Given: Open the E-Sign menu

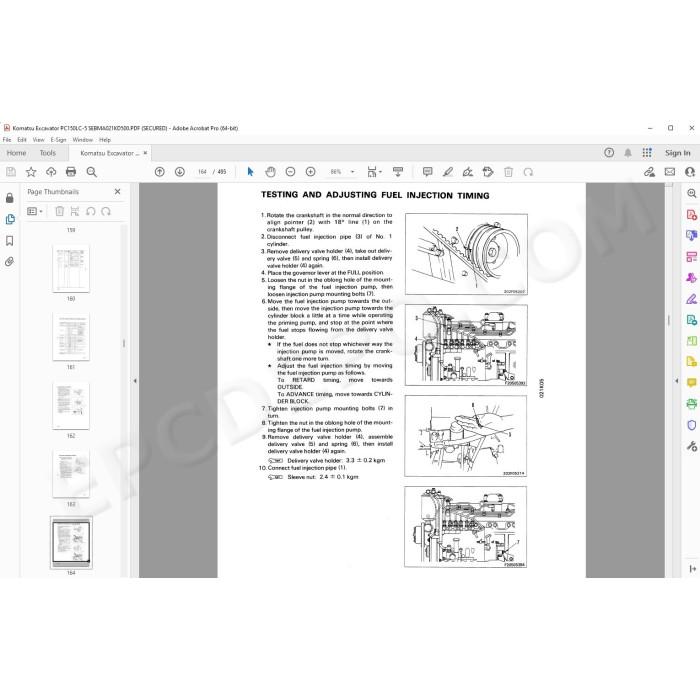Looking at the screenshot, I should pos(58,140).
